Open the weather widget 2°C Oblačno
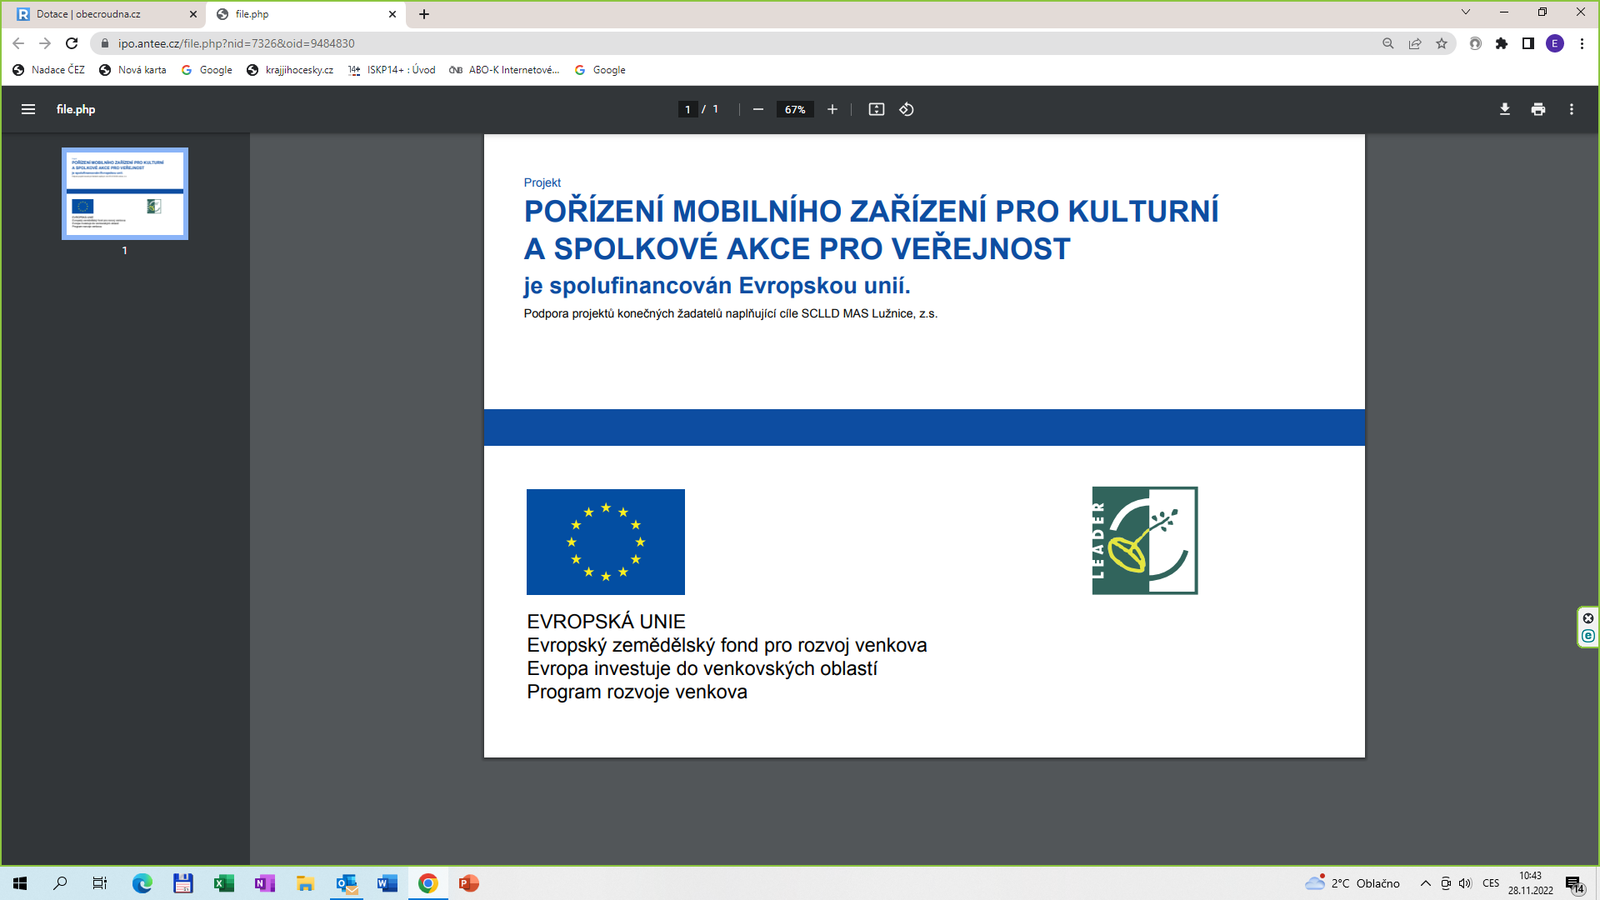The image size is (1600, 900). click(x=1353, y=883)
